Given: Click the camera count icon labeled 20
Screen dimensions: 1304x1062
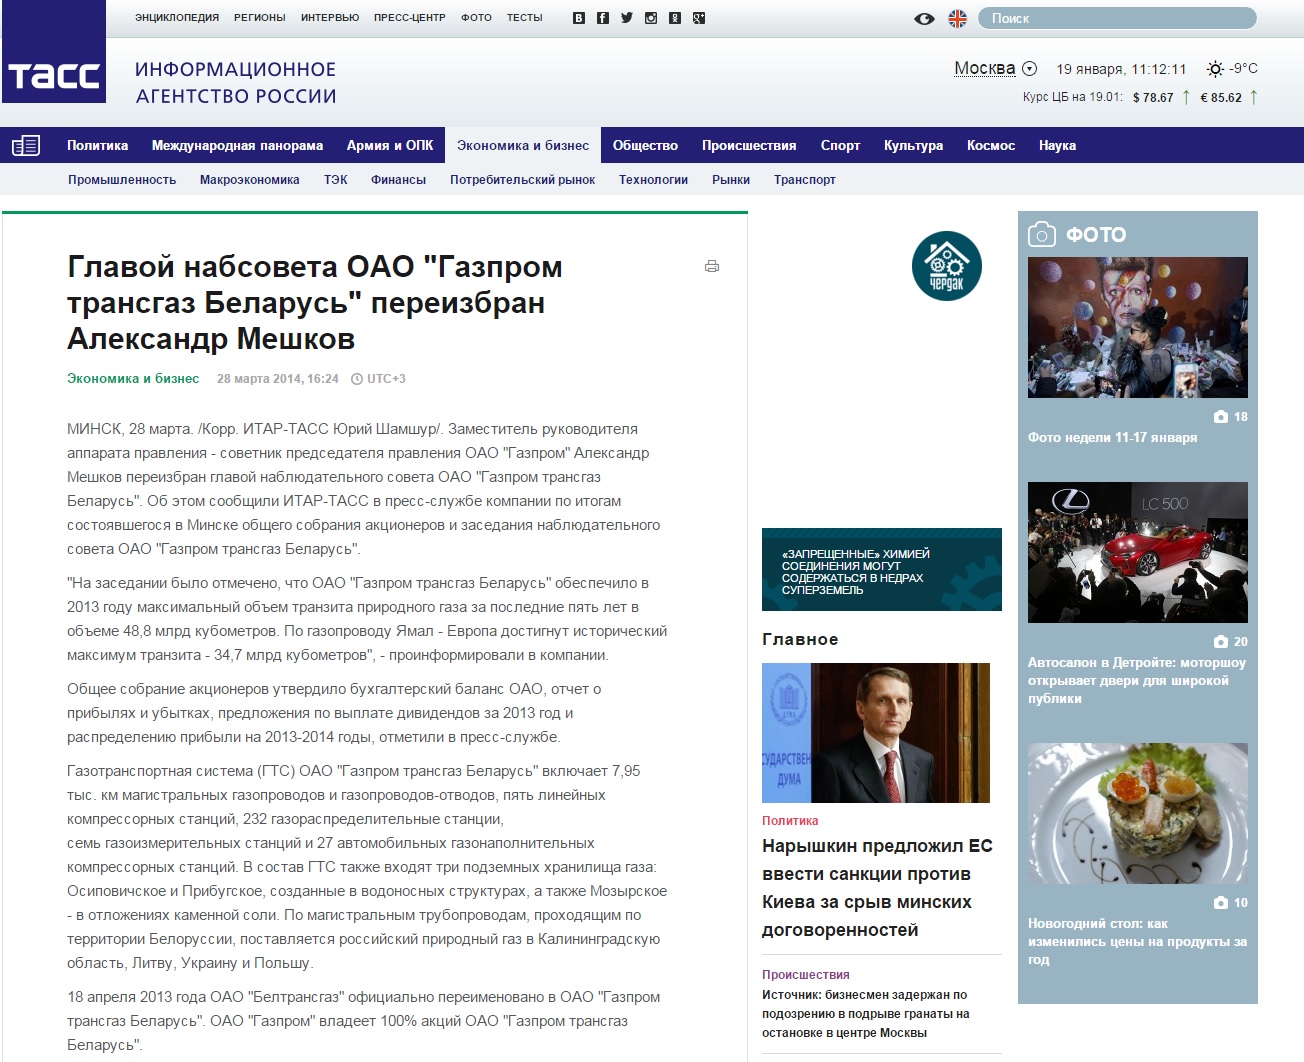Looking at the screenshot, I should pos(1221,642).
